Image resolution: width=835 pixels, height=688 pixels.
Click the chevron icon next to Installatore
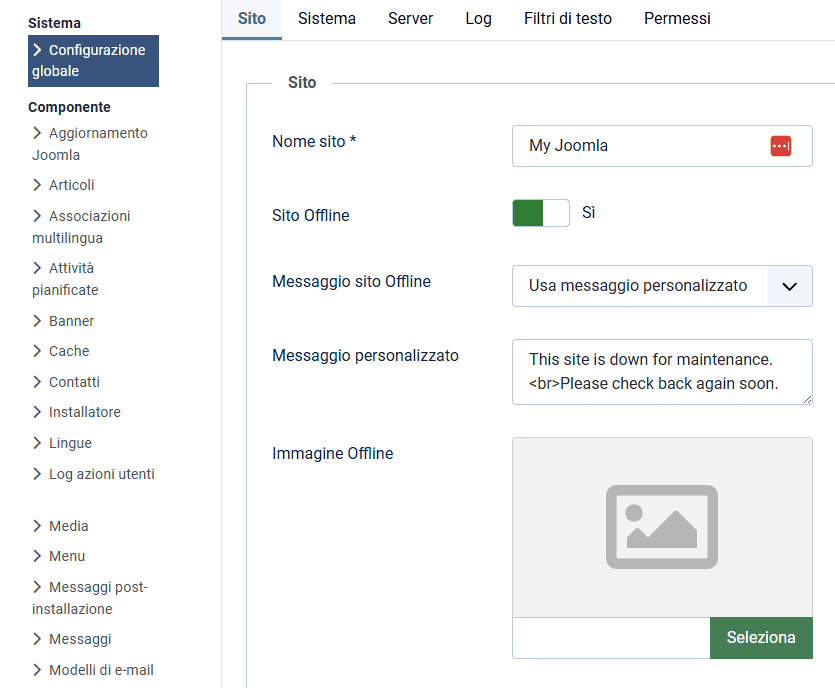[38, 412]
